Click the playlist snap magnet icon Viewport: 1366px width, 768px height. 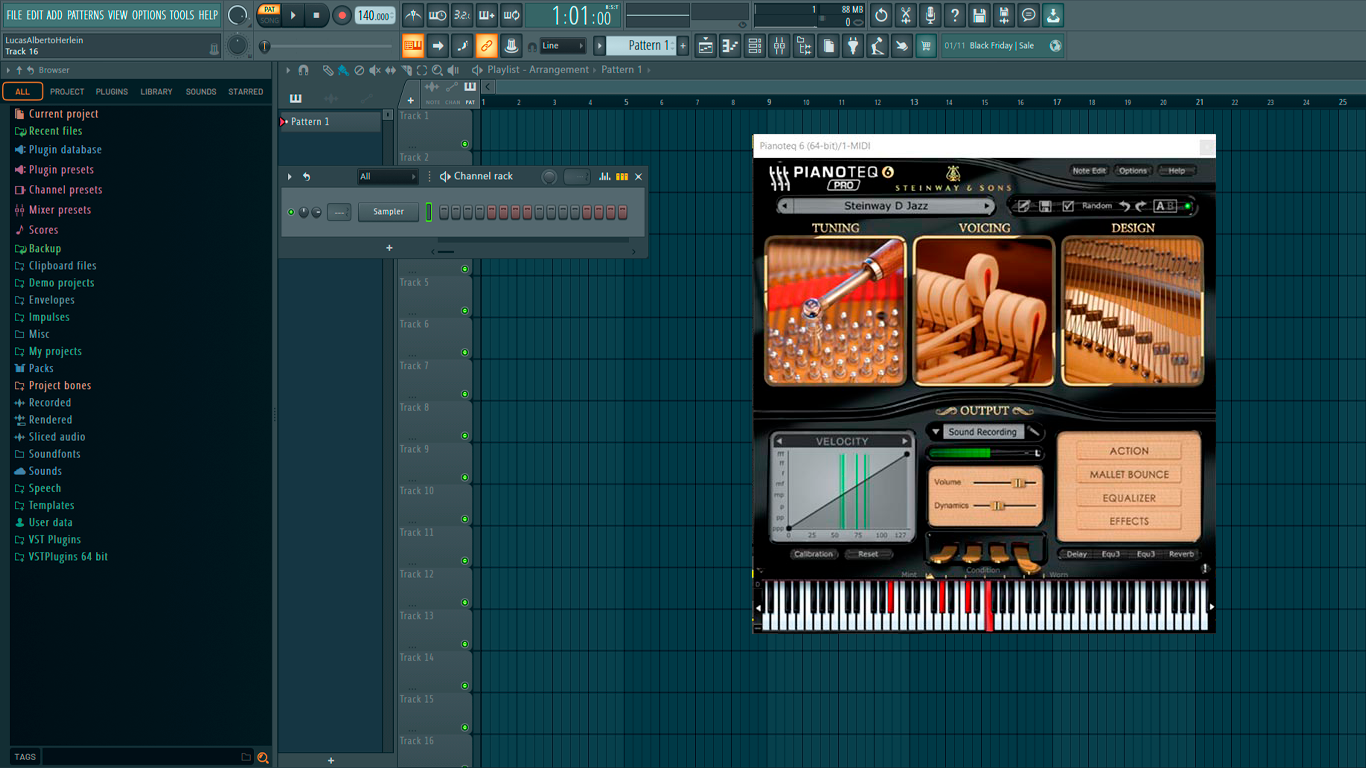point(304,70)
